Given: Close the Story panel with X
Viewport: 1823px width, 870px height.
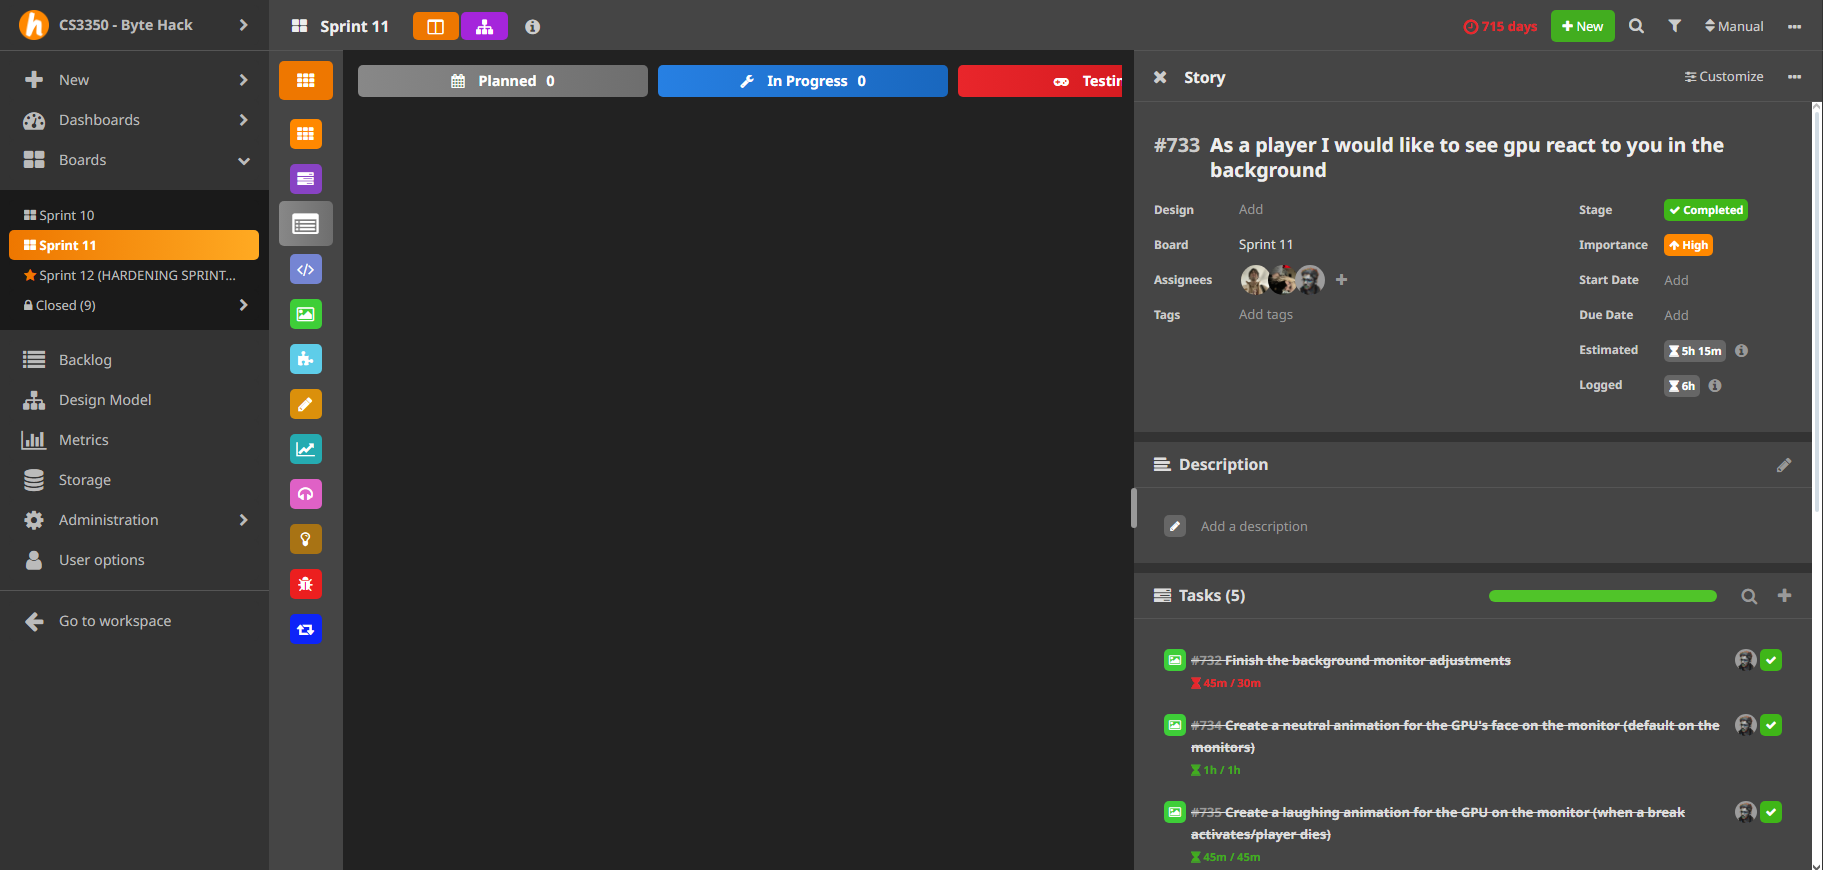Looking at the screenshot, I should 1160,77.
